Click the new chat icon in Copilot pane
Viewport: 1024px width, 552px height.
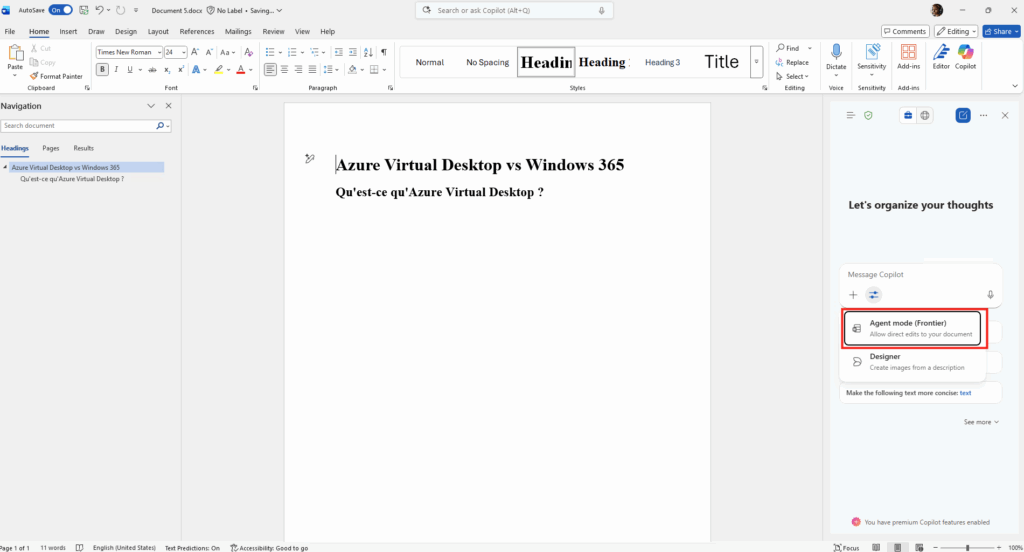[963, 116]
